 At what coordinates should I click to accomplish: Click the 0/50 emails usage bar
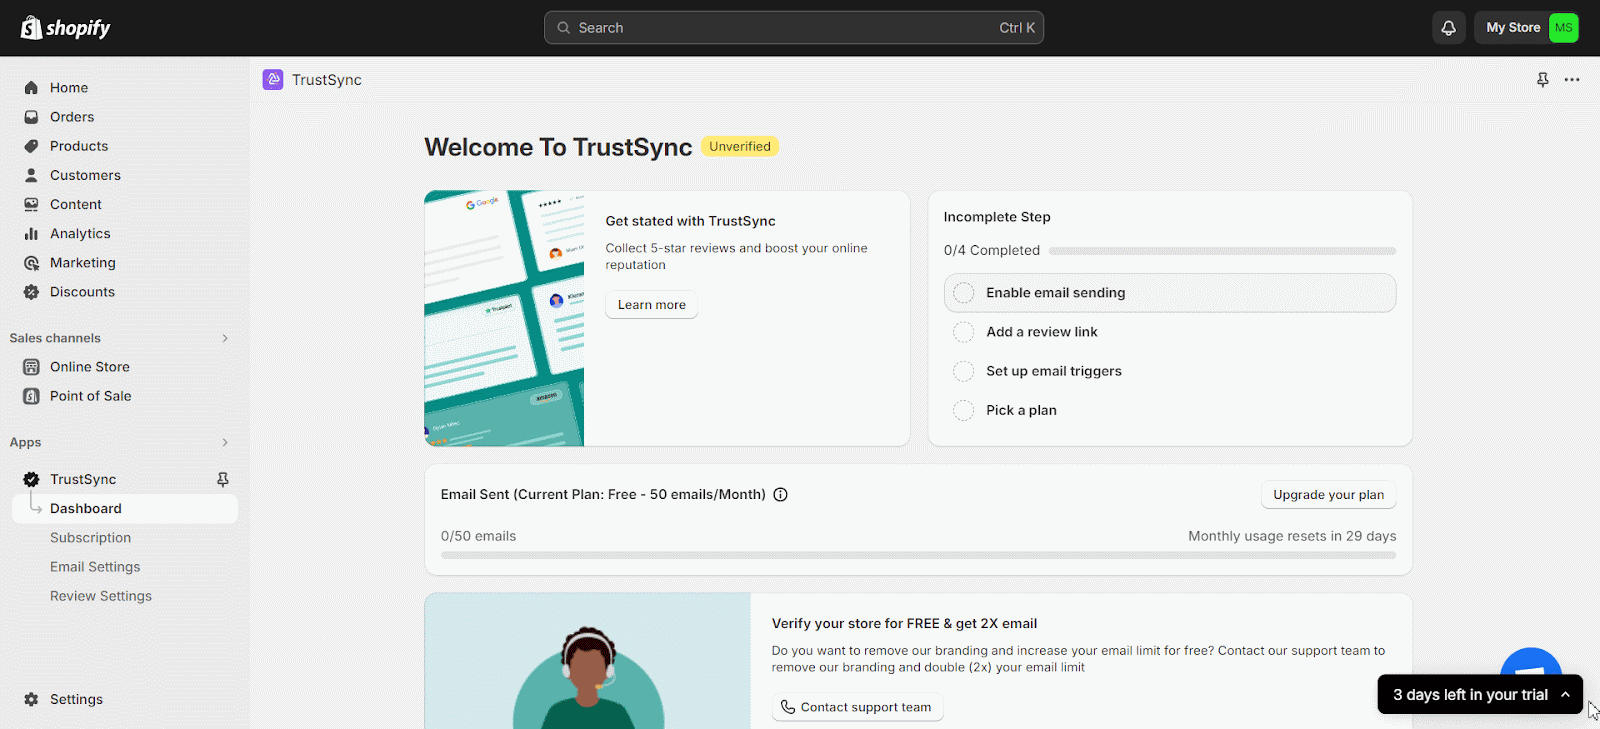(918, 555)
